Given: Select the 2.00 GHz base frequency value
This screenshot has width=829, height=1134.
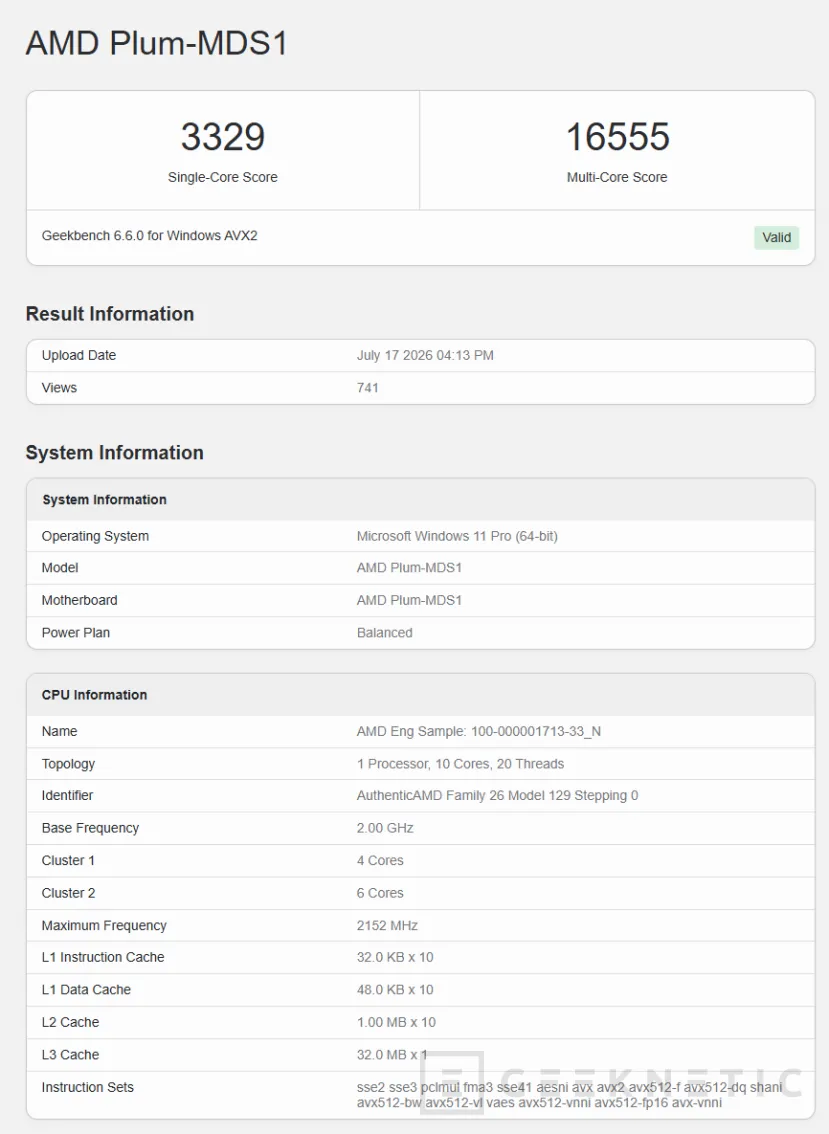Looking at the screenshot, I should [385, 828].
